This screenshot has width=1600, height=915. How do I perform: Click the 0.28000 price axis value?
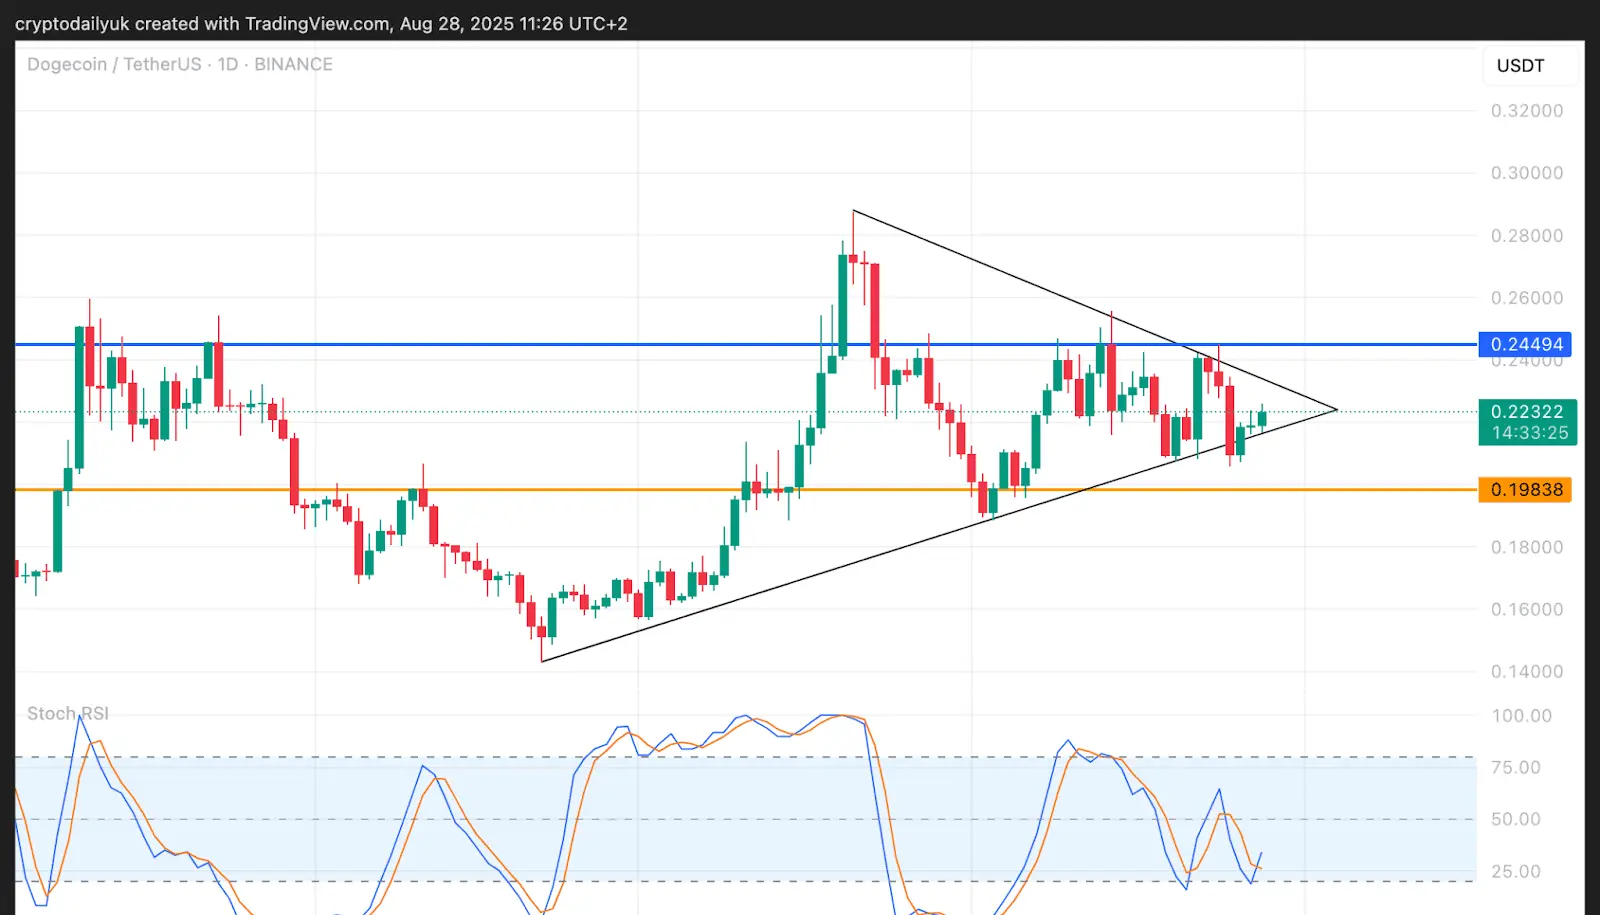point(1527,236)
